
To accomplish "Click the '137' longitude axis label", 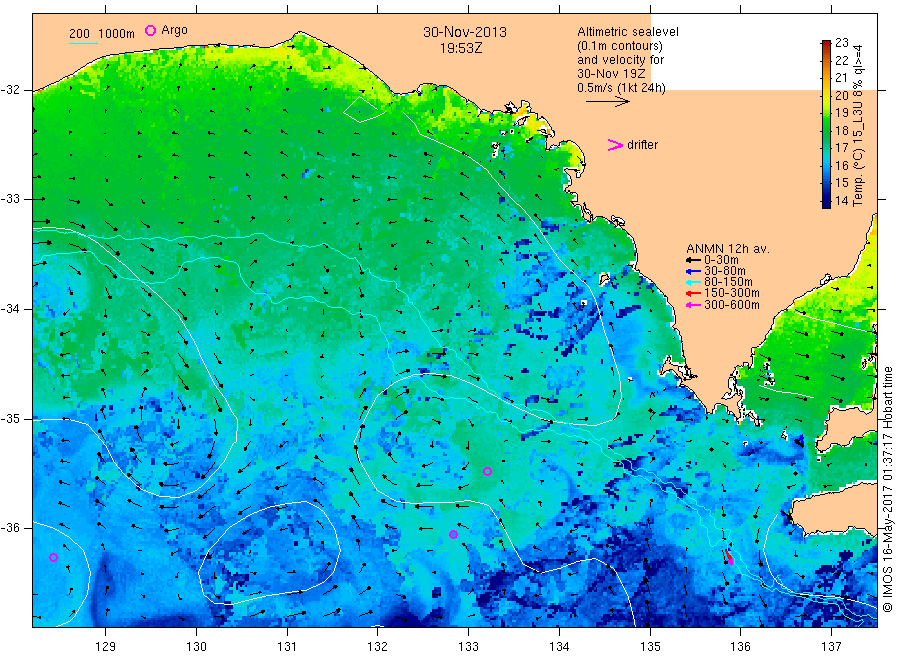I will 831,646.
